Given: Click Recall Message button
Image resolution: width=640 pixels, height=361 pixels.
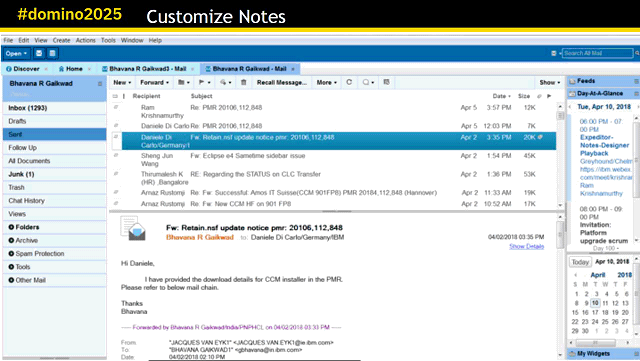Looking at the screenshot, I should (x=282, y=82).
